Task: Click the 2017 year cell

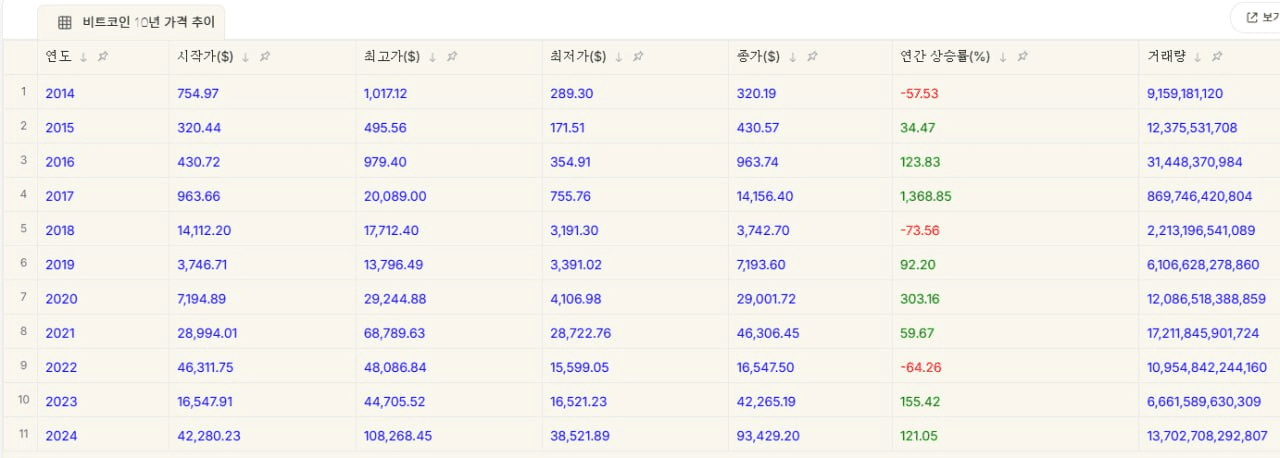Action: pyautogui.click(x=60, y=196)
